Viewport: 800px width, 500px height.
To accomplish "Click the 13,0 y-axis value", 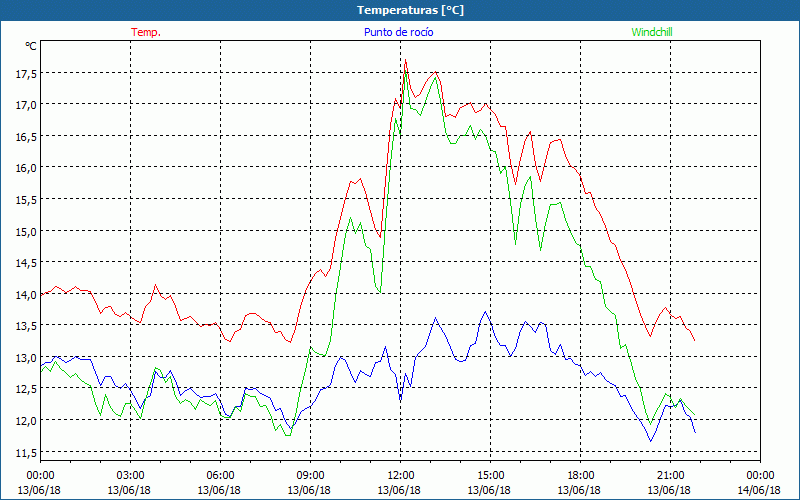I will 27,358.
